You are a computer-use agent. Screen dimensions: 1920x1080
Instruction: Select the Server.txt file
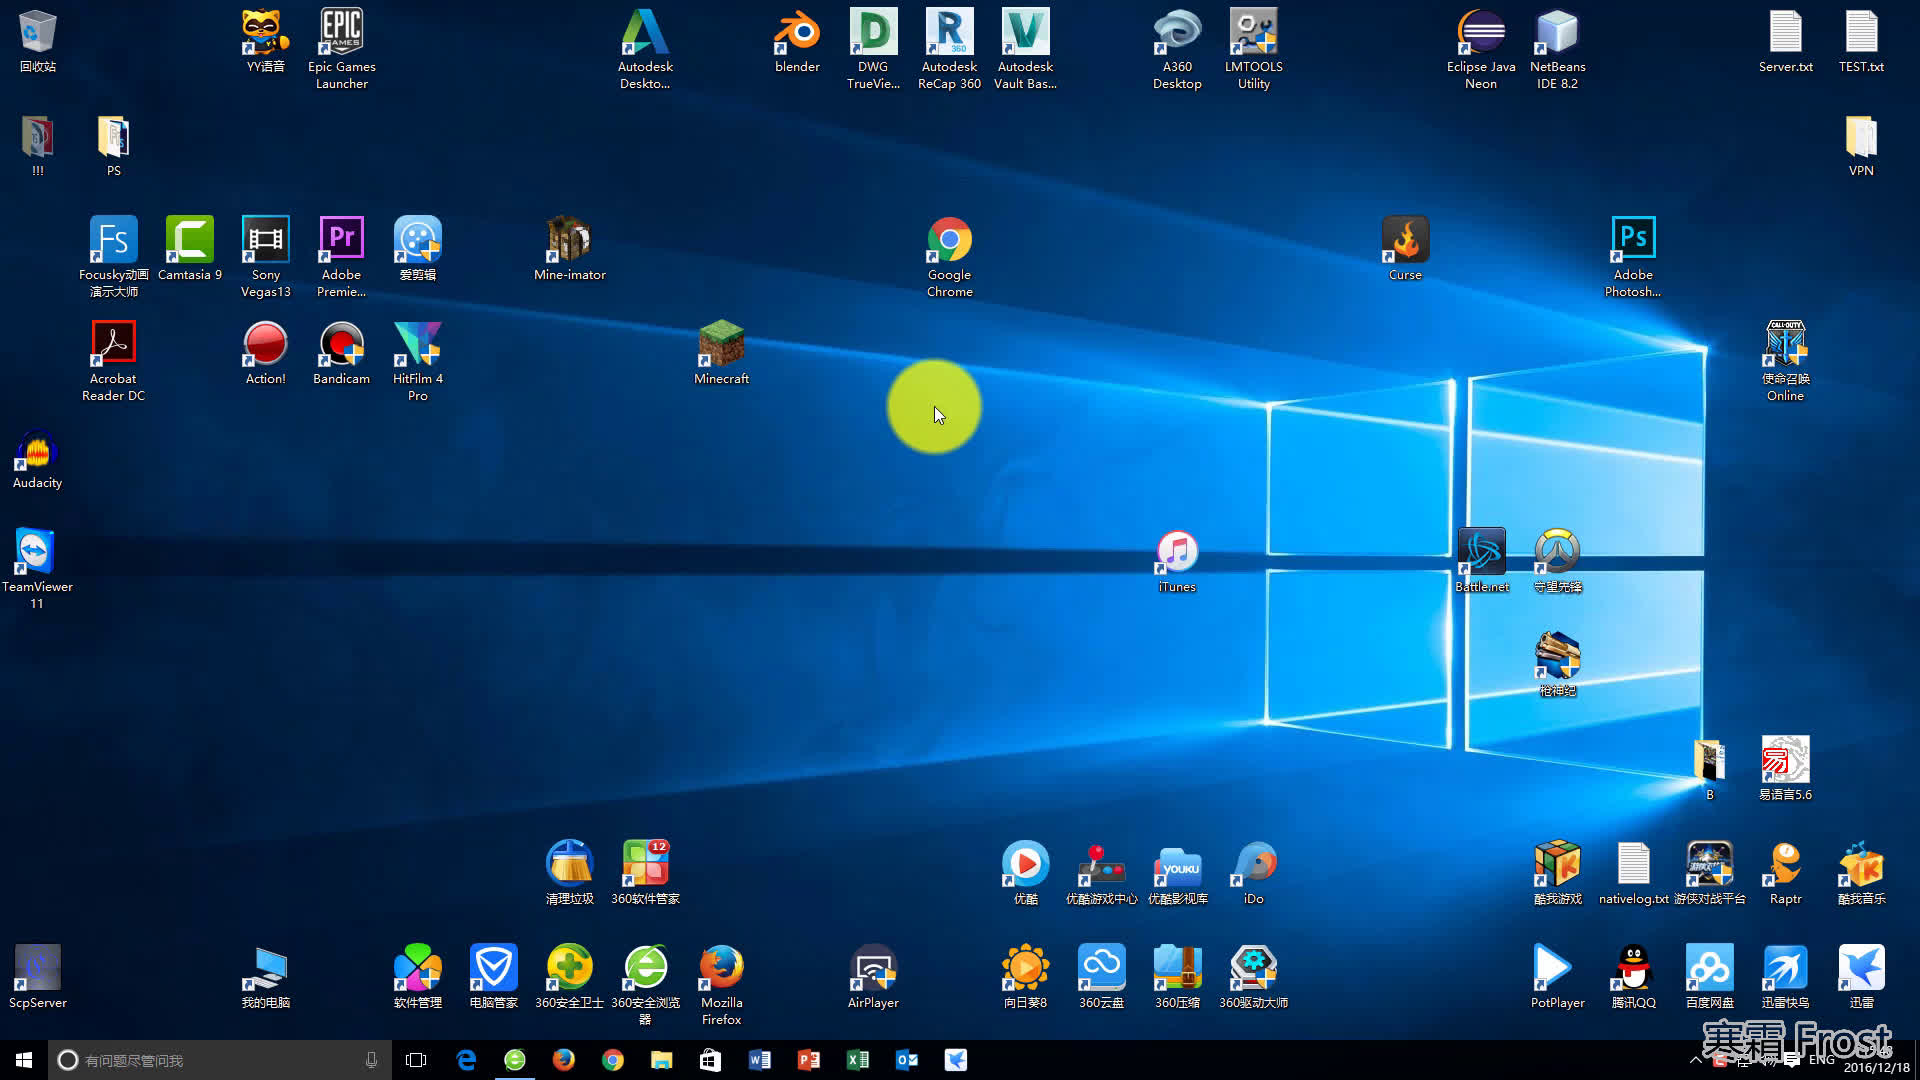pos(1785,41)
